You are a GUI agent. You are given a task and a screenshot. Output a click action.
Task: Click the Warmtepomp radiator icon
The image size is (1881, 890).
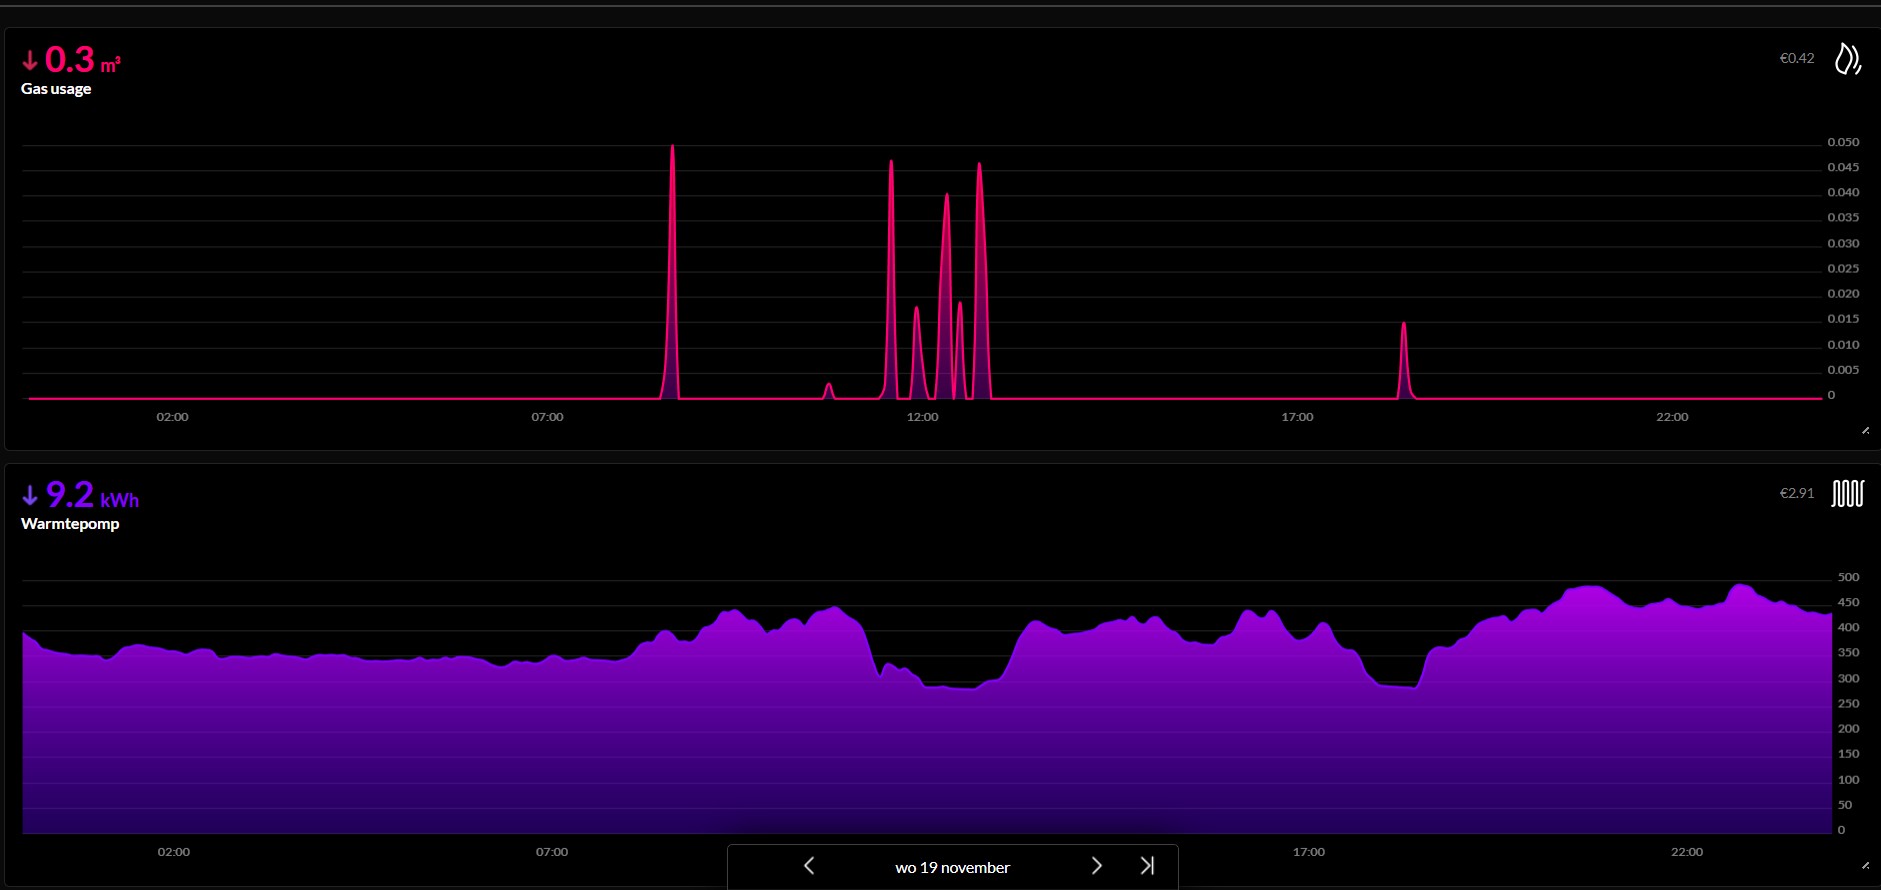click(1847, 493)
